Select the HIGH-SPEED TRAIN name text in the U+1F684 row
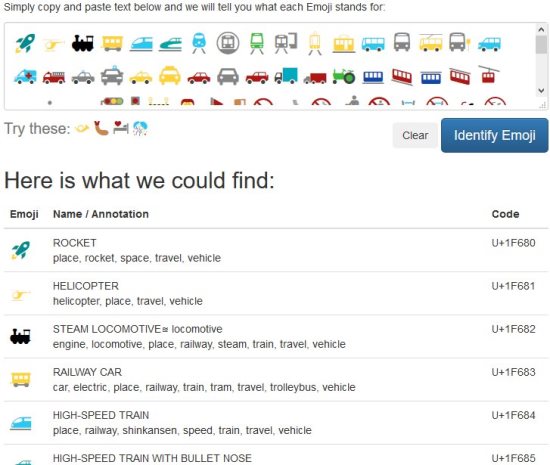550x465 pixels. click(101, 415)
